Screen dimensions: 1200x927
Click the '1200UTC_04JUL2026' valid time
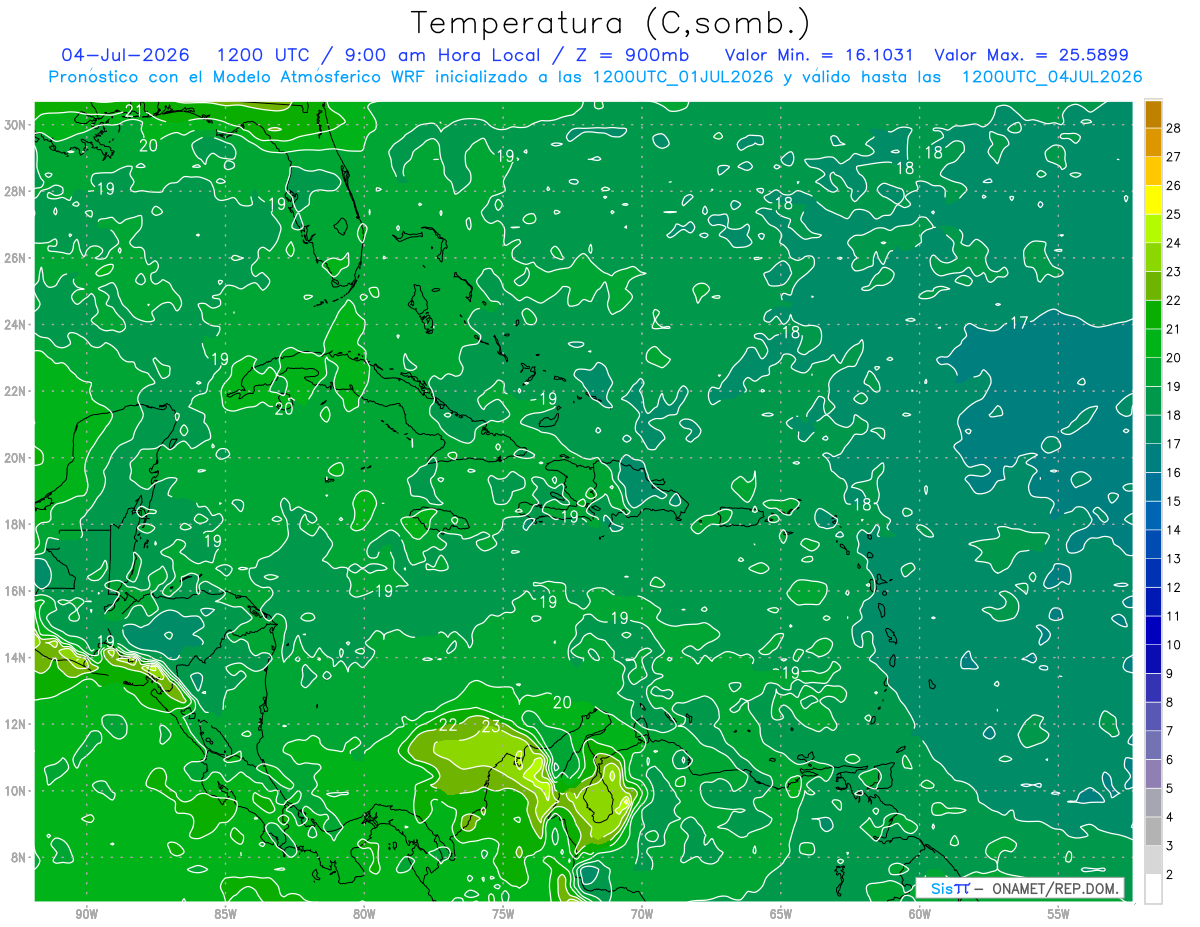[1052, 77]
